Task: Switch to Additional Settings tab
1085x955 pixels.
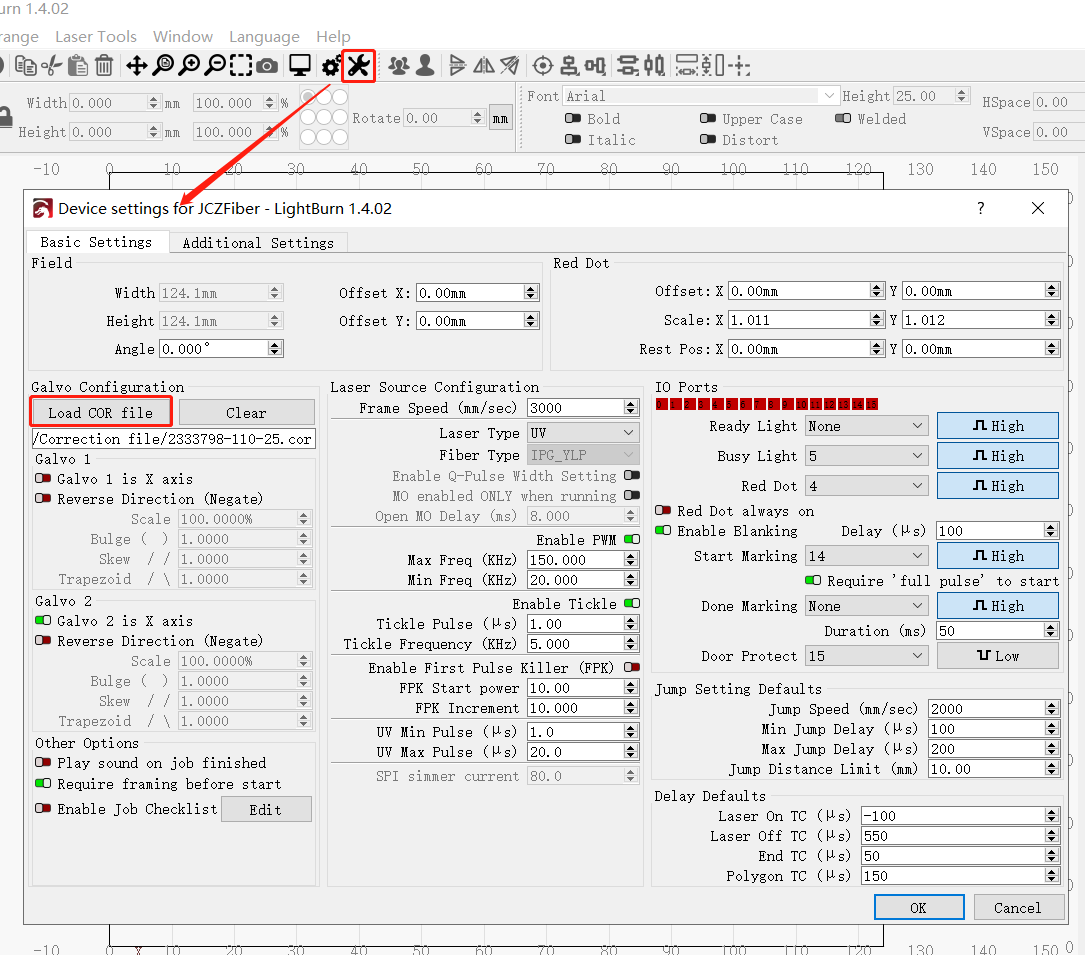Action: (x=257, y=243)
